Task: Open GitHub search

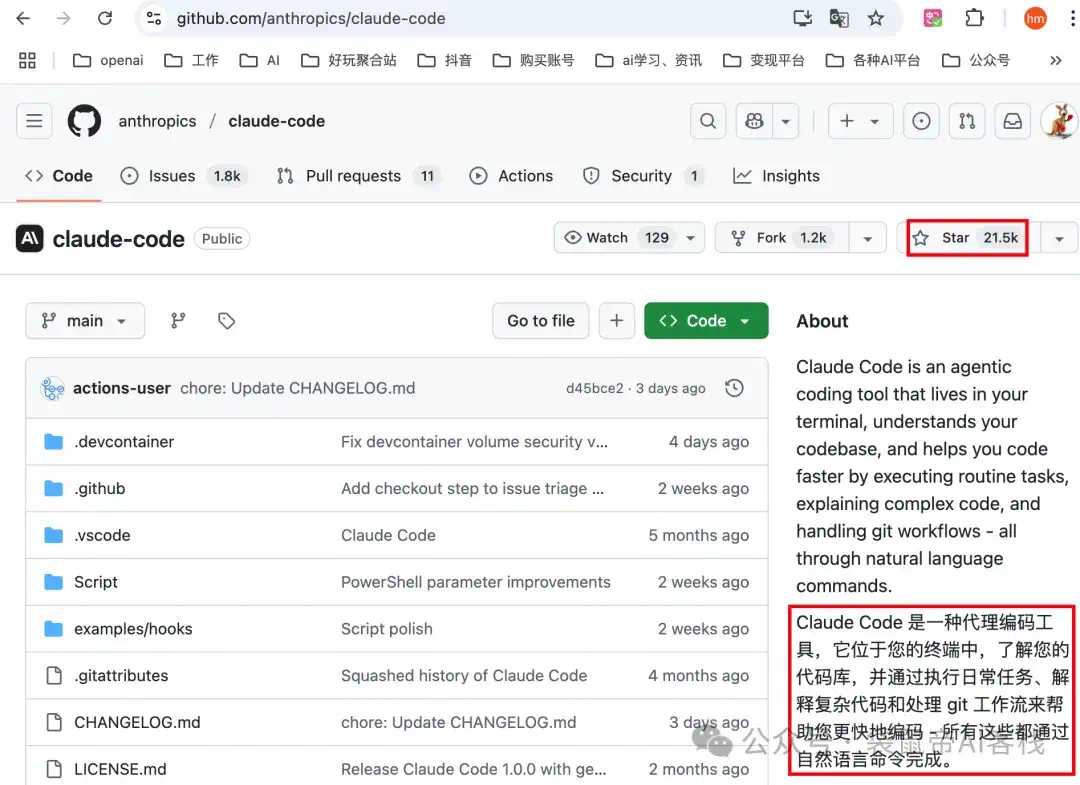Action: [708, 121]
